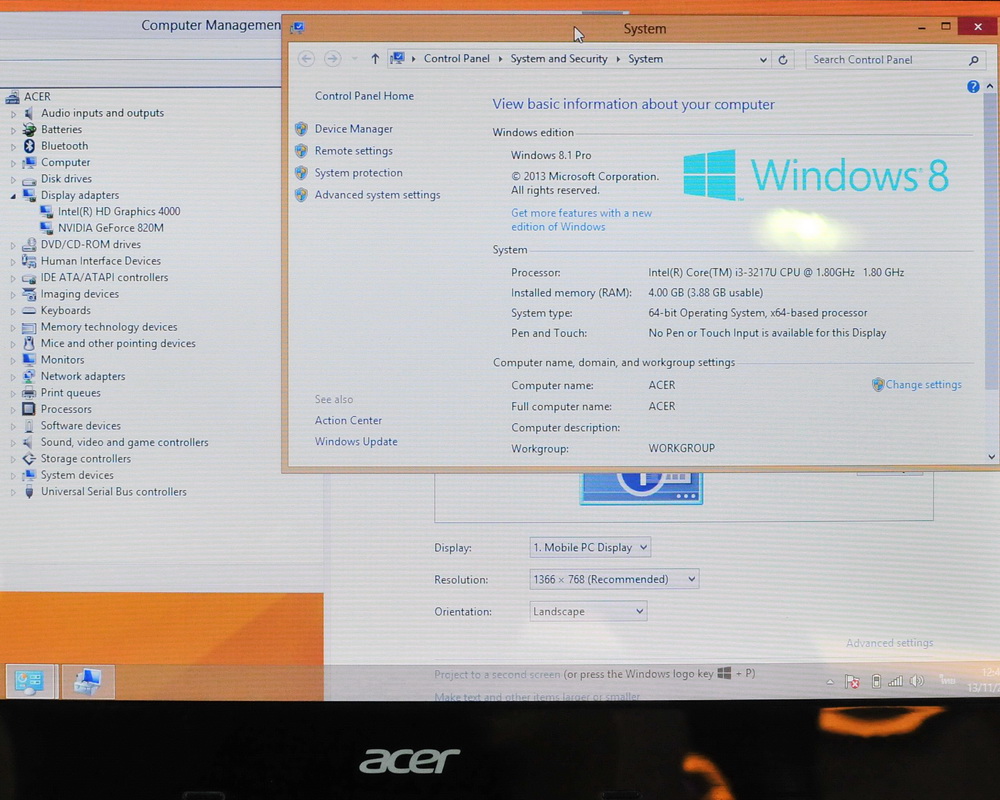The width and height of the screenshot is (1000, 800).
Task: Click the Monitors device icon
Action: [29, 360]
